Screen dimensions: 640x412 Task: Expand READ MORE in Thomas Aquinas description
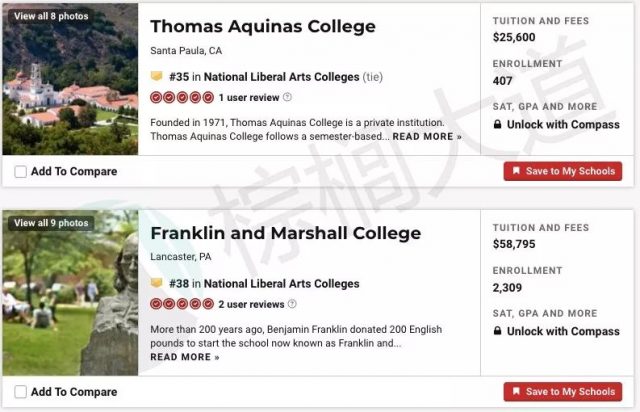coord(427,137)
